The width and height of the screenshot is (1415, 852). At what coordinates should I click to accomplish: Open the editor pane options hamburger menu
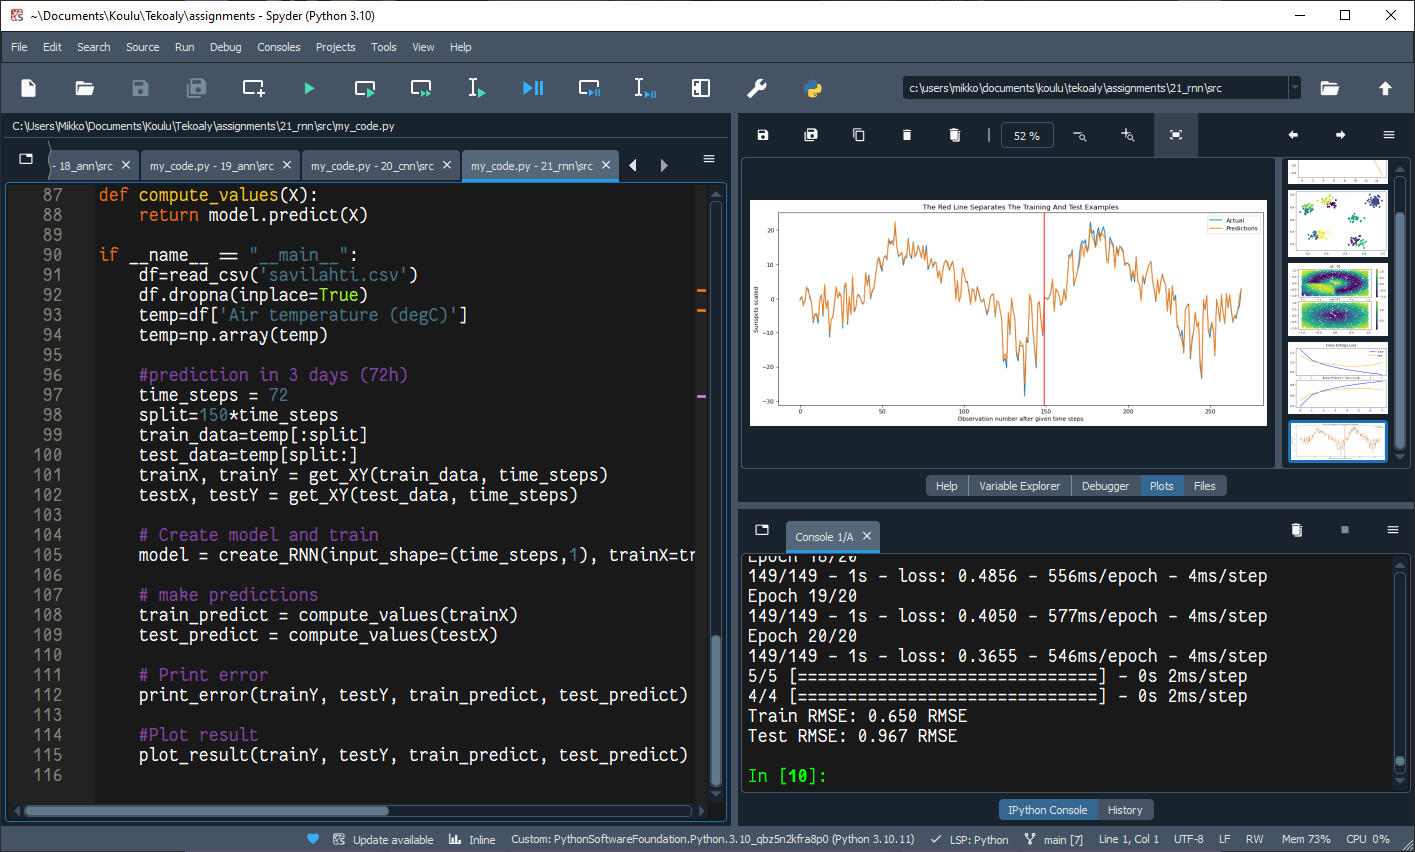coord(709,159)
